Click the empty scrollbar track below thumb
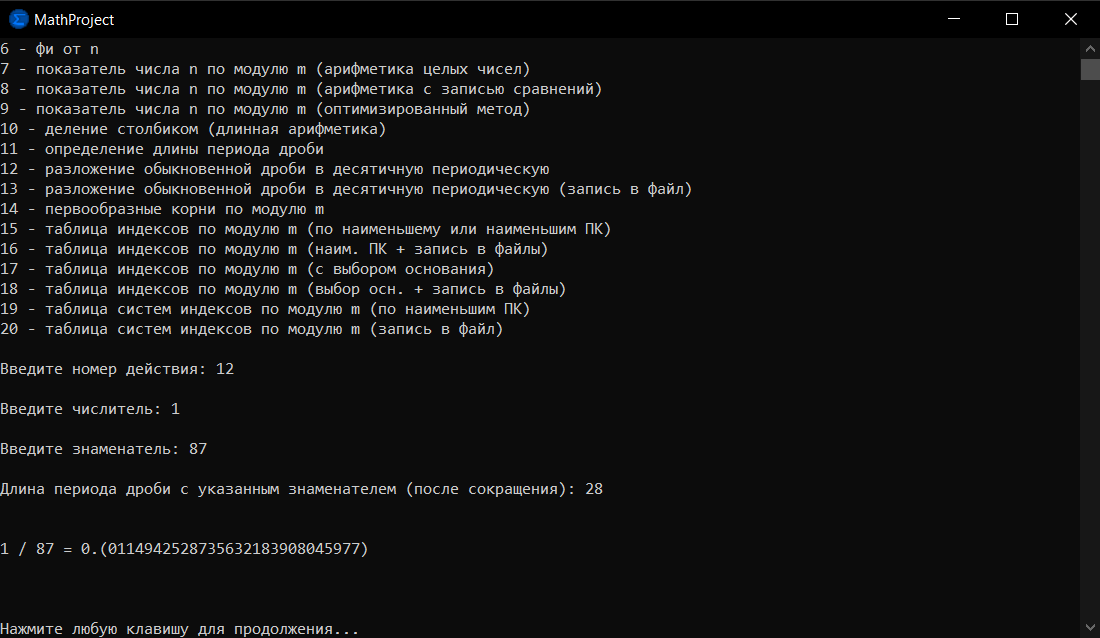 pos(1090,350)
